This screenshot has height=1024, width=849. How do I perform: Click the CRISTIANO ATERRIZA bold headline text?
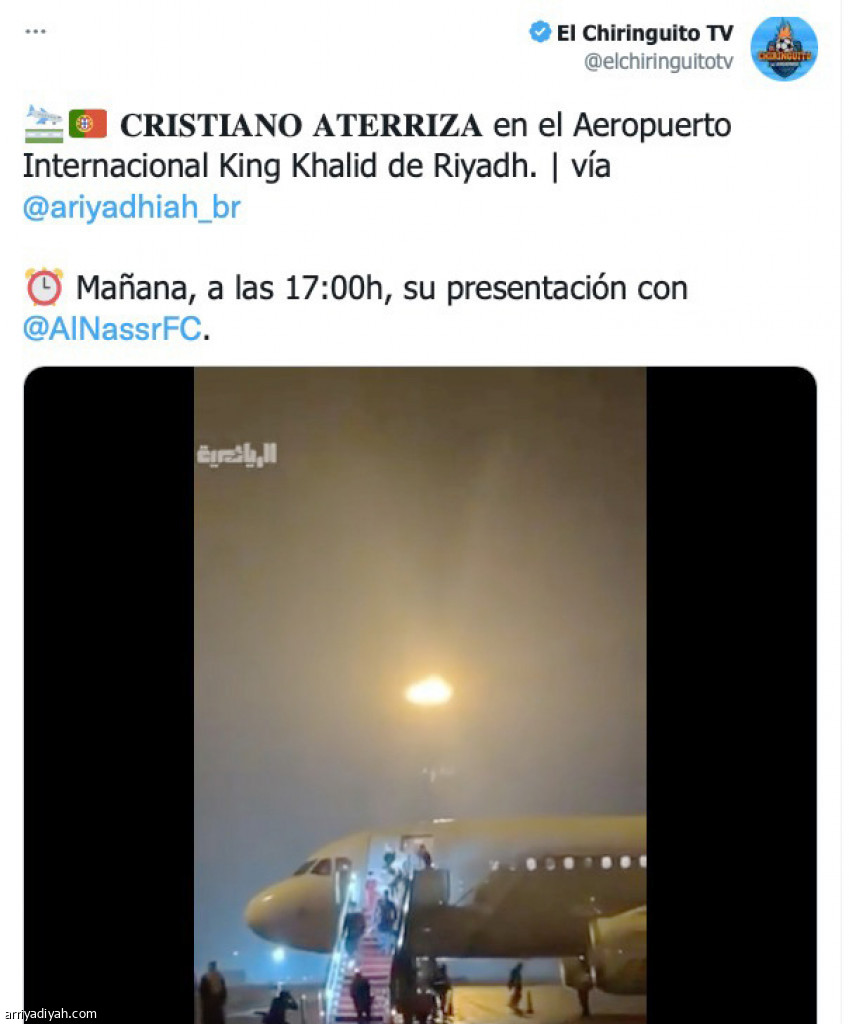(x=300, y=125)
